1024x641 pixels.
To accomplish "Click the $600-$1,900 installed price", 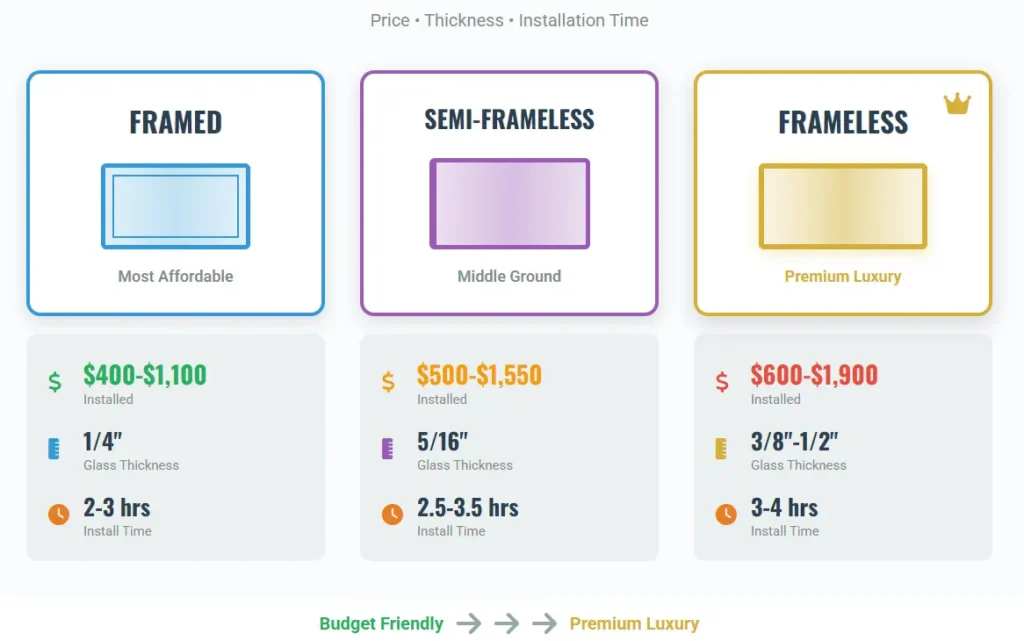I will click(814, 375).
